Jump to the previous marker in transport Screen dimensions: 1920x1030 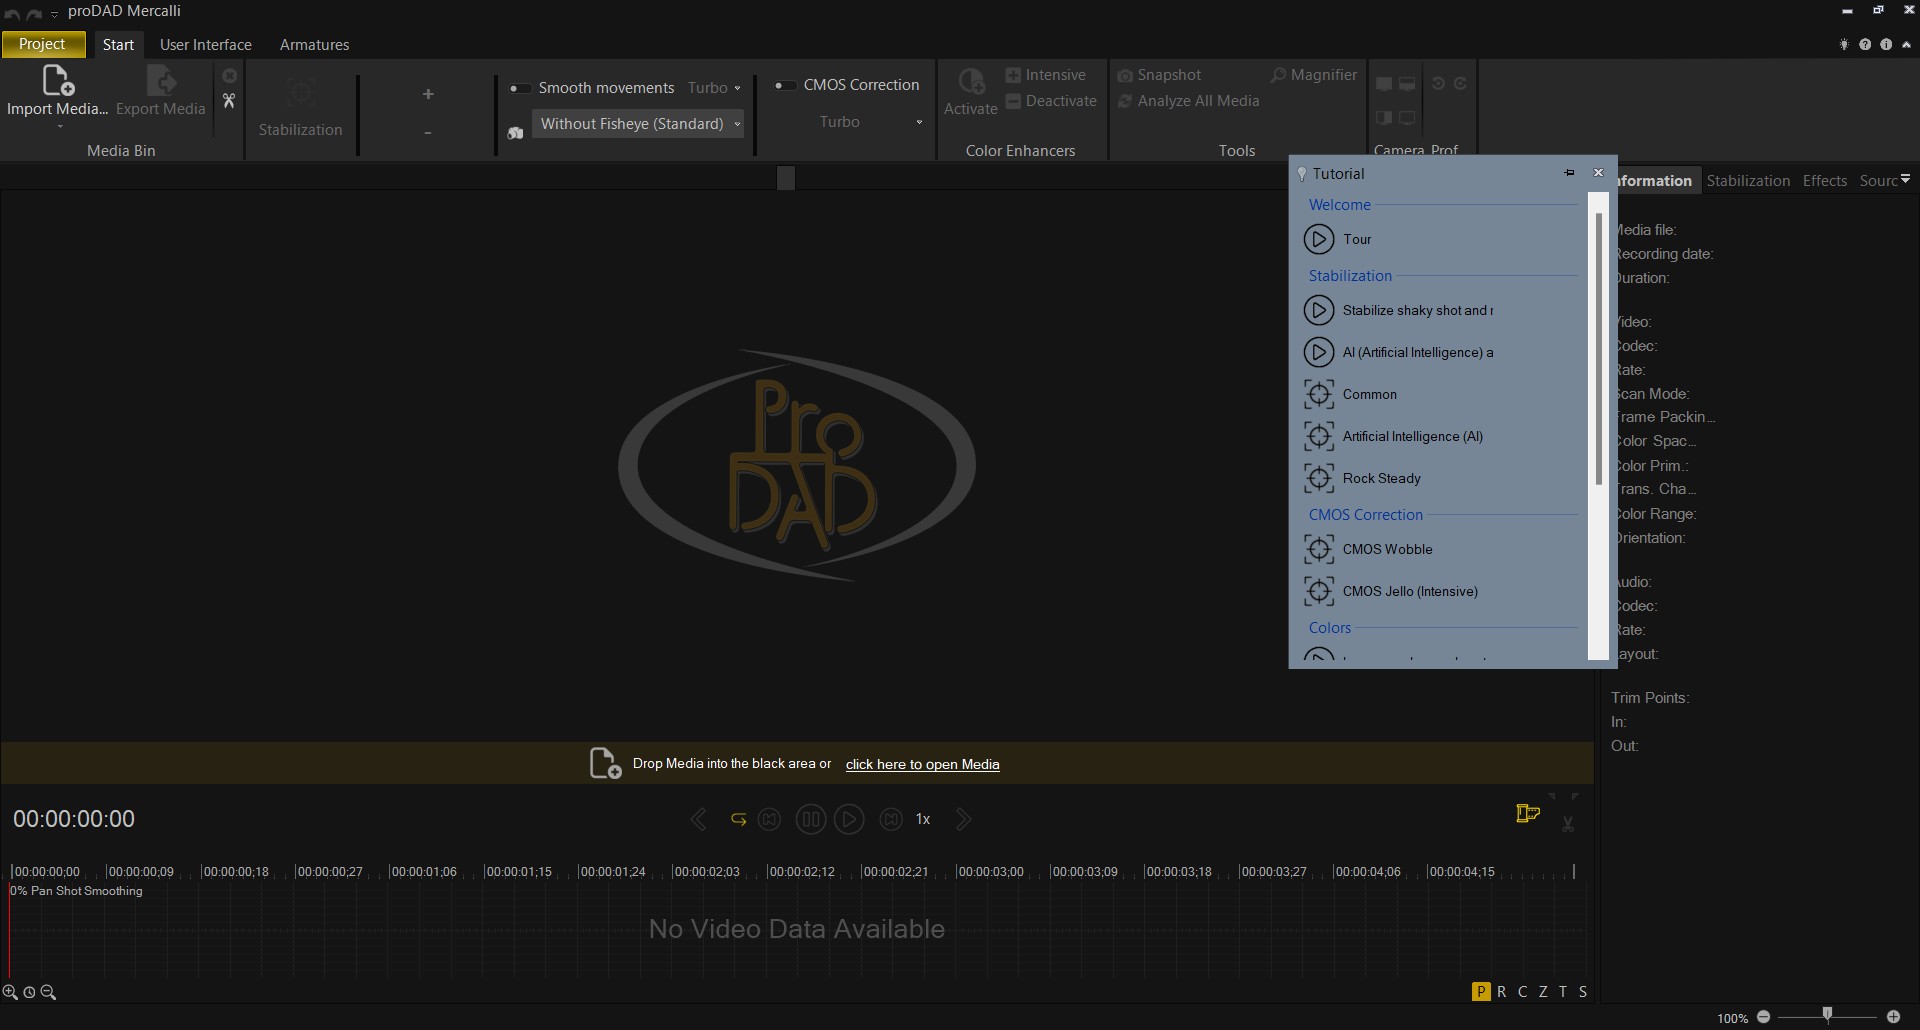tap(769, 820)
